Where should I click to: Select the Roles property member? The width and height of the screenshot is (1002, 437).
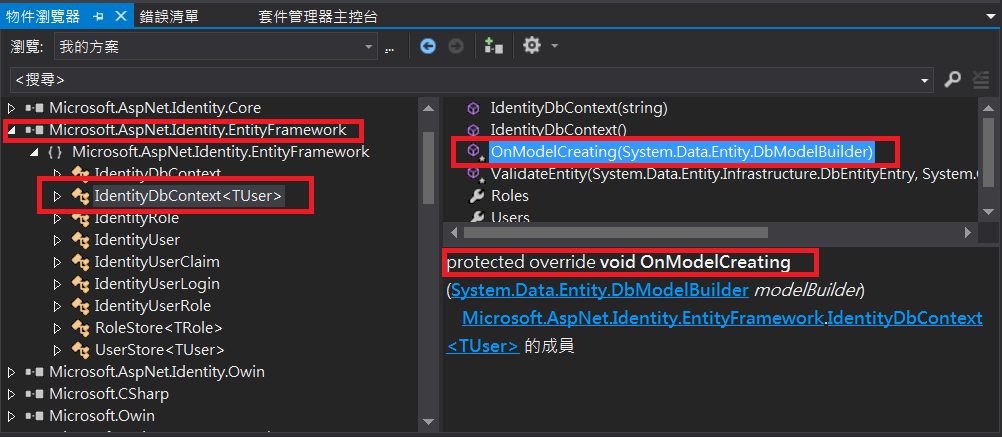509,196
